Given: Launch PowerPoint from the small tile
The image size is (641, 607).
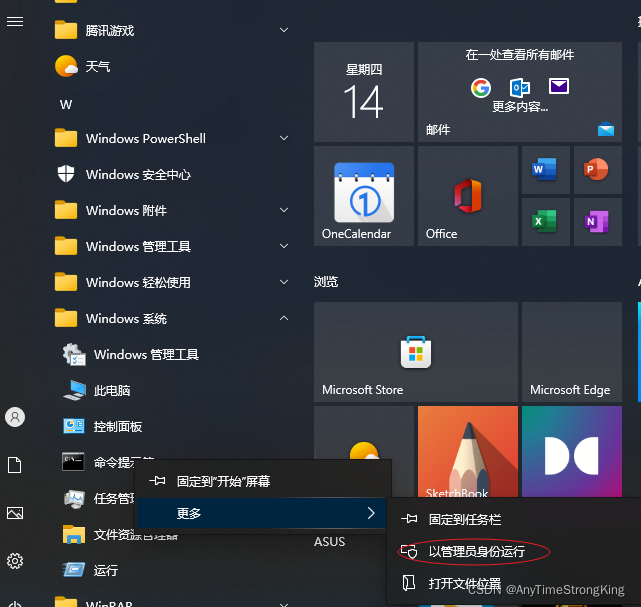Looking at the screenshot, I should (x=598, y=170).
